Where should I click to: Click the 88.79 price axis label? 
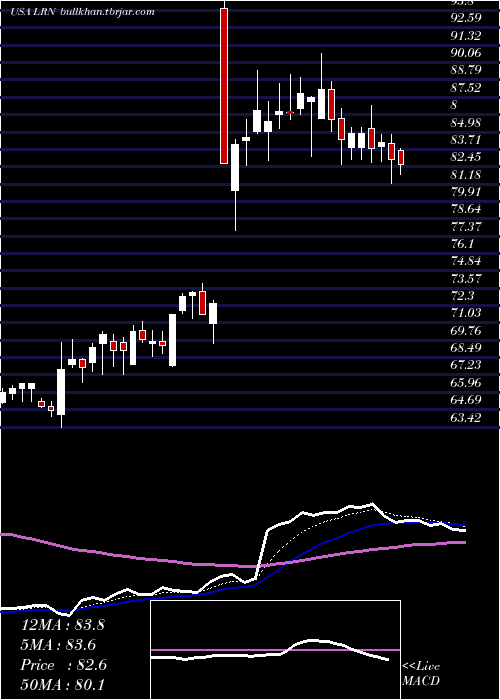pos(467,70)
